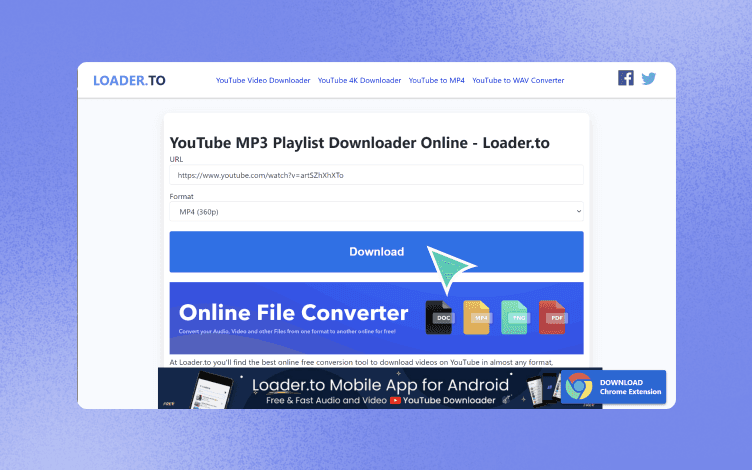752x470 pixels.
Task: Click the Chrome logo icon
Action: point(579,387)
